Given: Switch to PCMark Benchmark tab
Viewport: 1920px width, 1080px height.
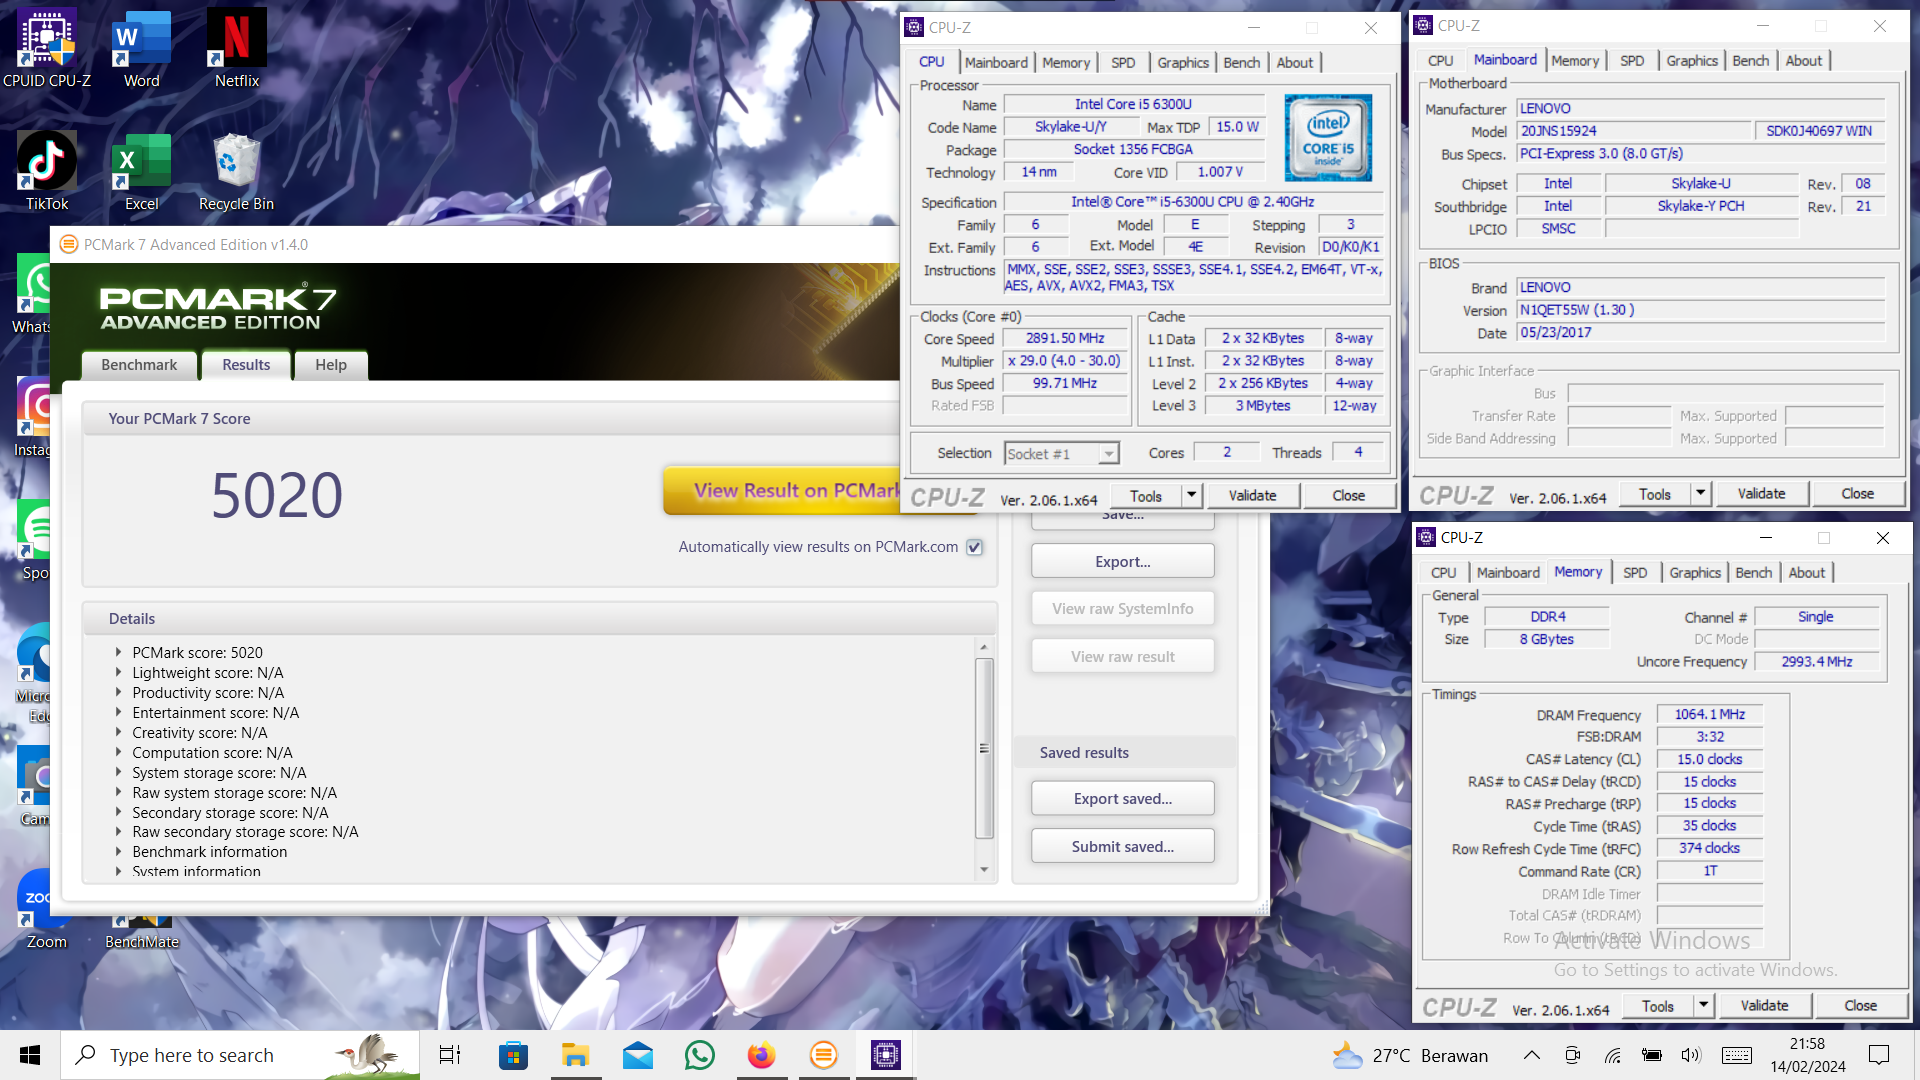Looking at the screenshot, I should click(x=139, y=365).
